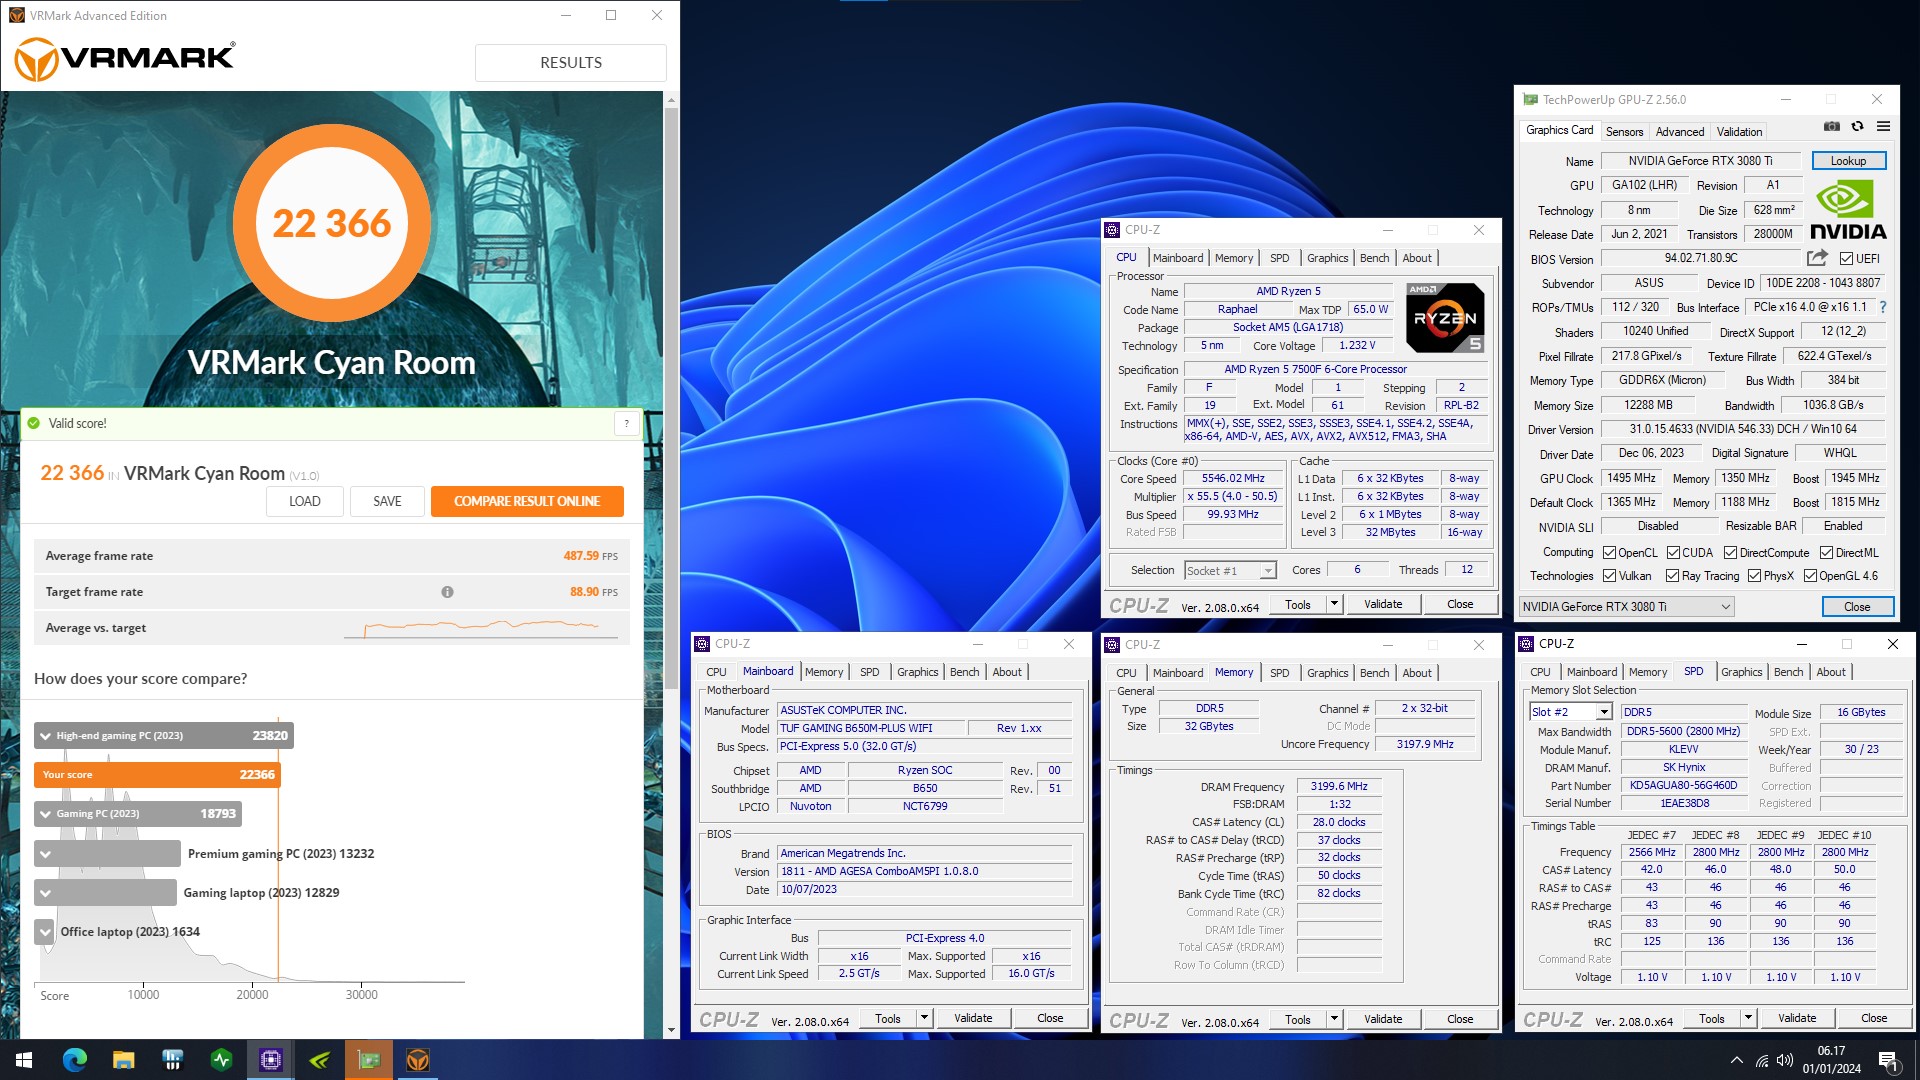Toggle the DirectML checkbox
This screenshot has height=1080, width=1920.
pos(1826,552)
